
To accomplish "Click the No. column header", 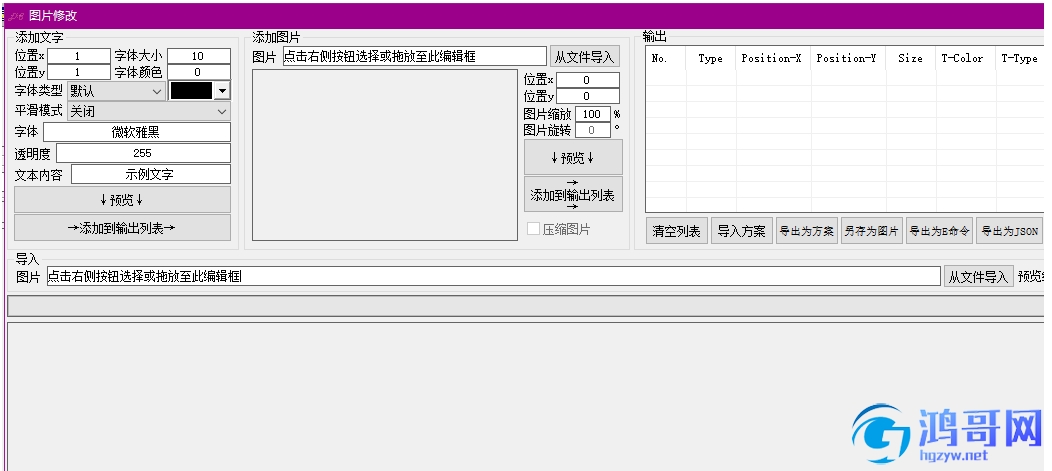I will (x=666, y=58).
